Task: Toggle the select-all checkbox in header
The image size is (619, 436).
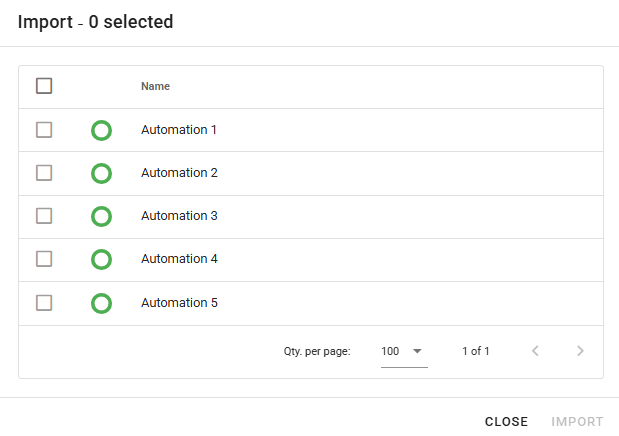Action: pos(44,86)
